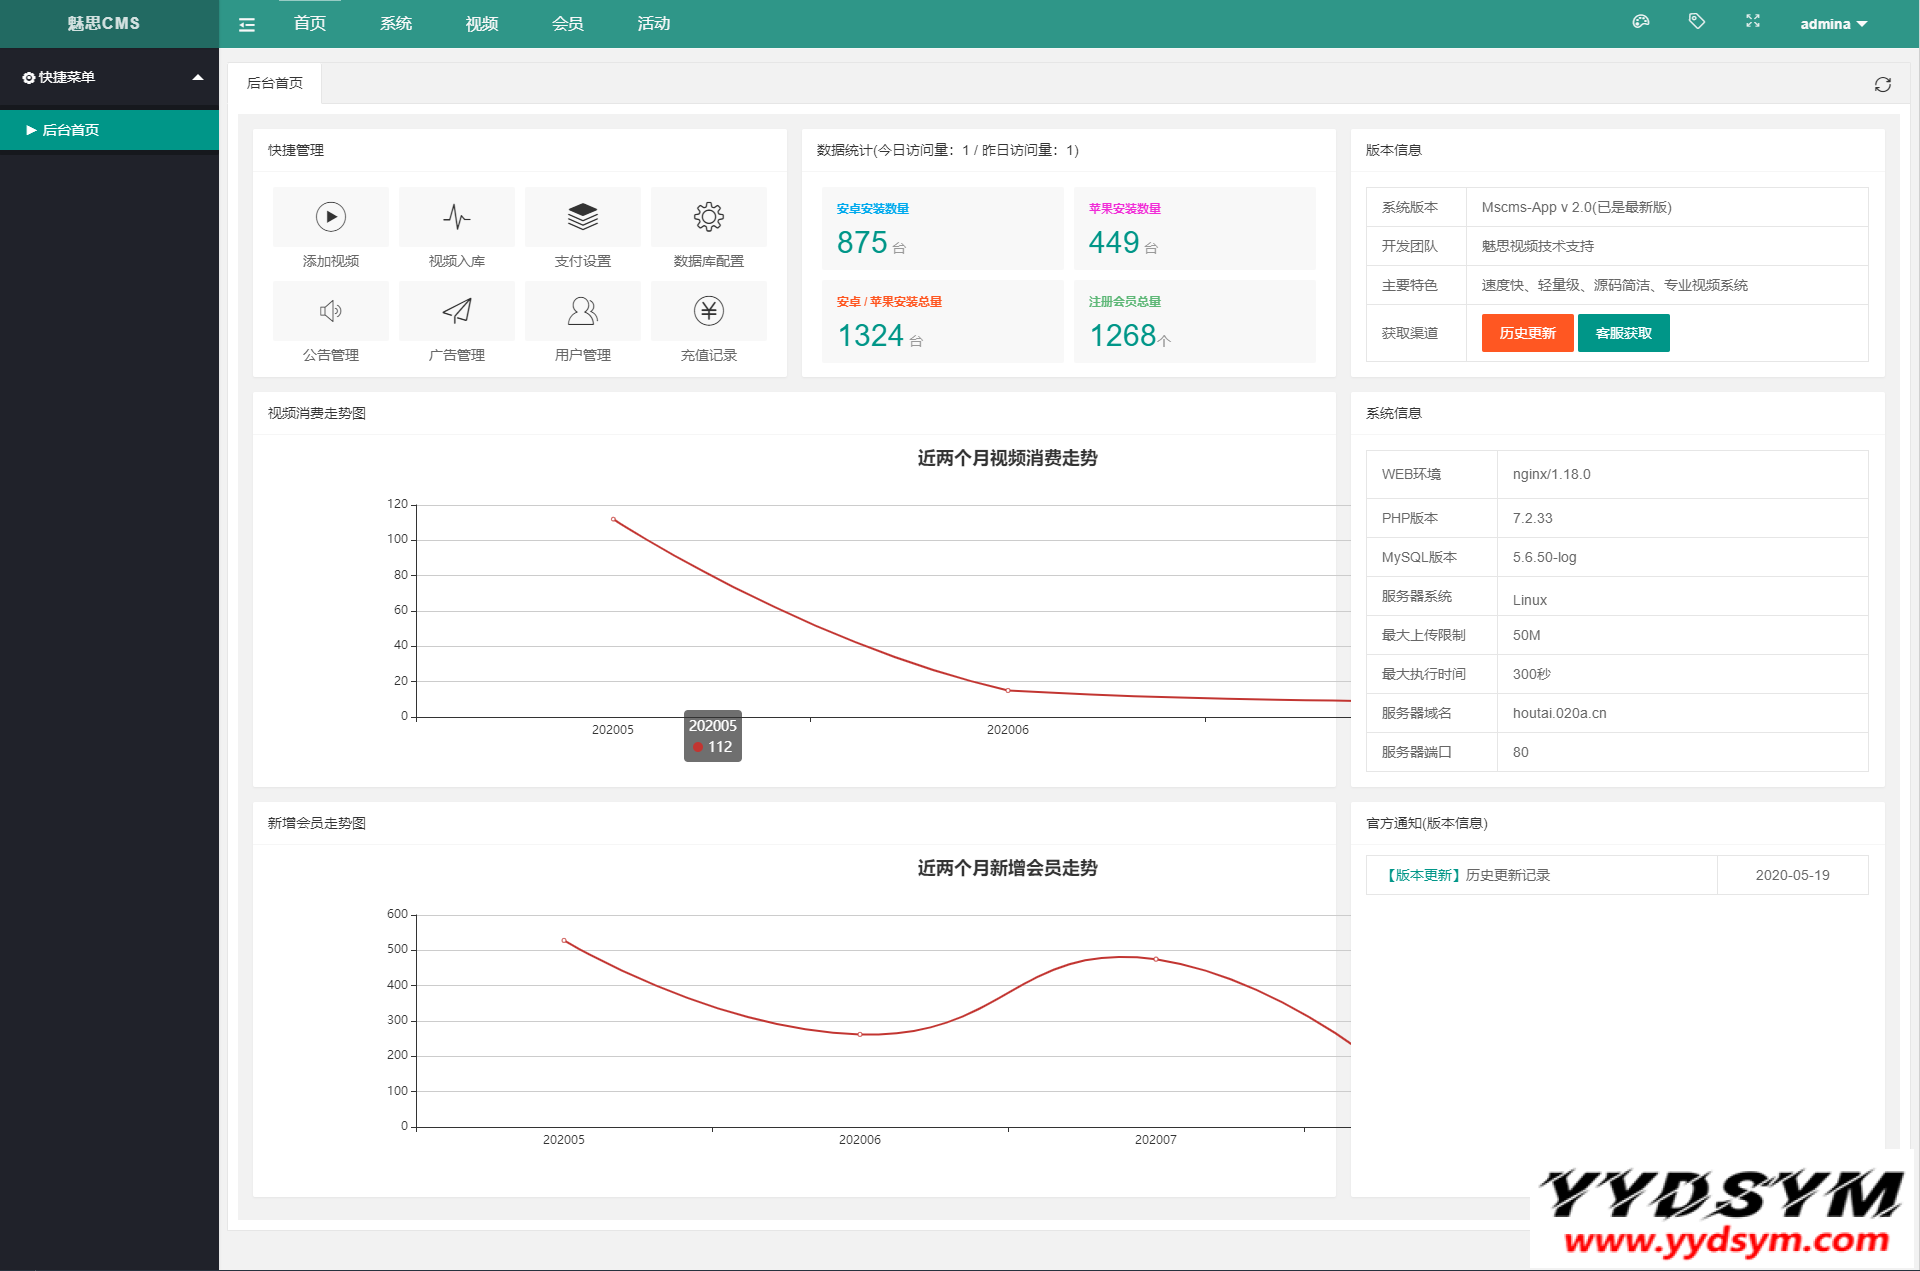Open payment settings layers icon

click(583, 217)
